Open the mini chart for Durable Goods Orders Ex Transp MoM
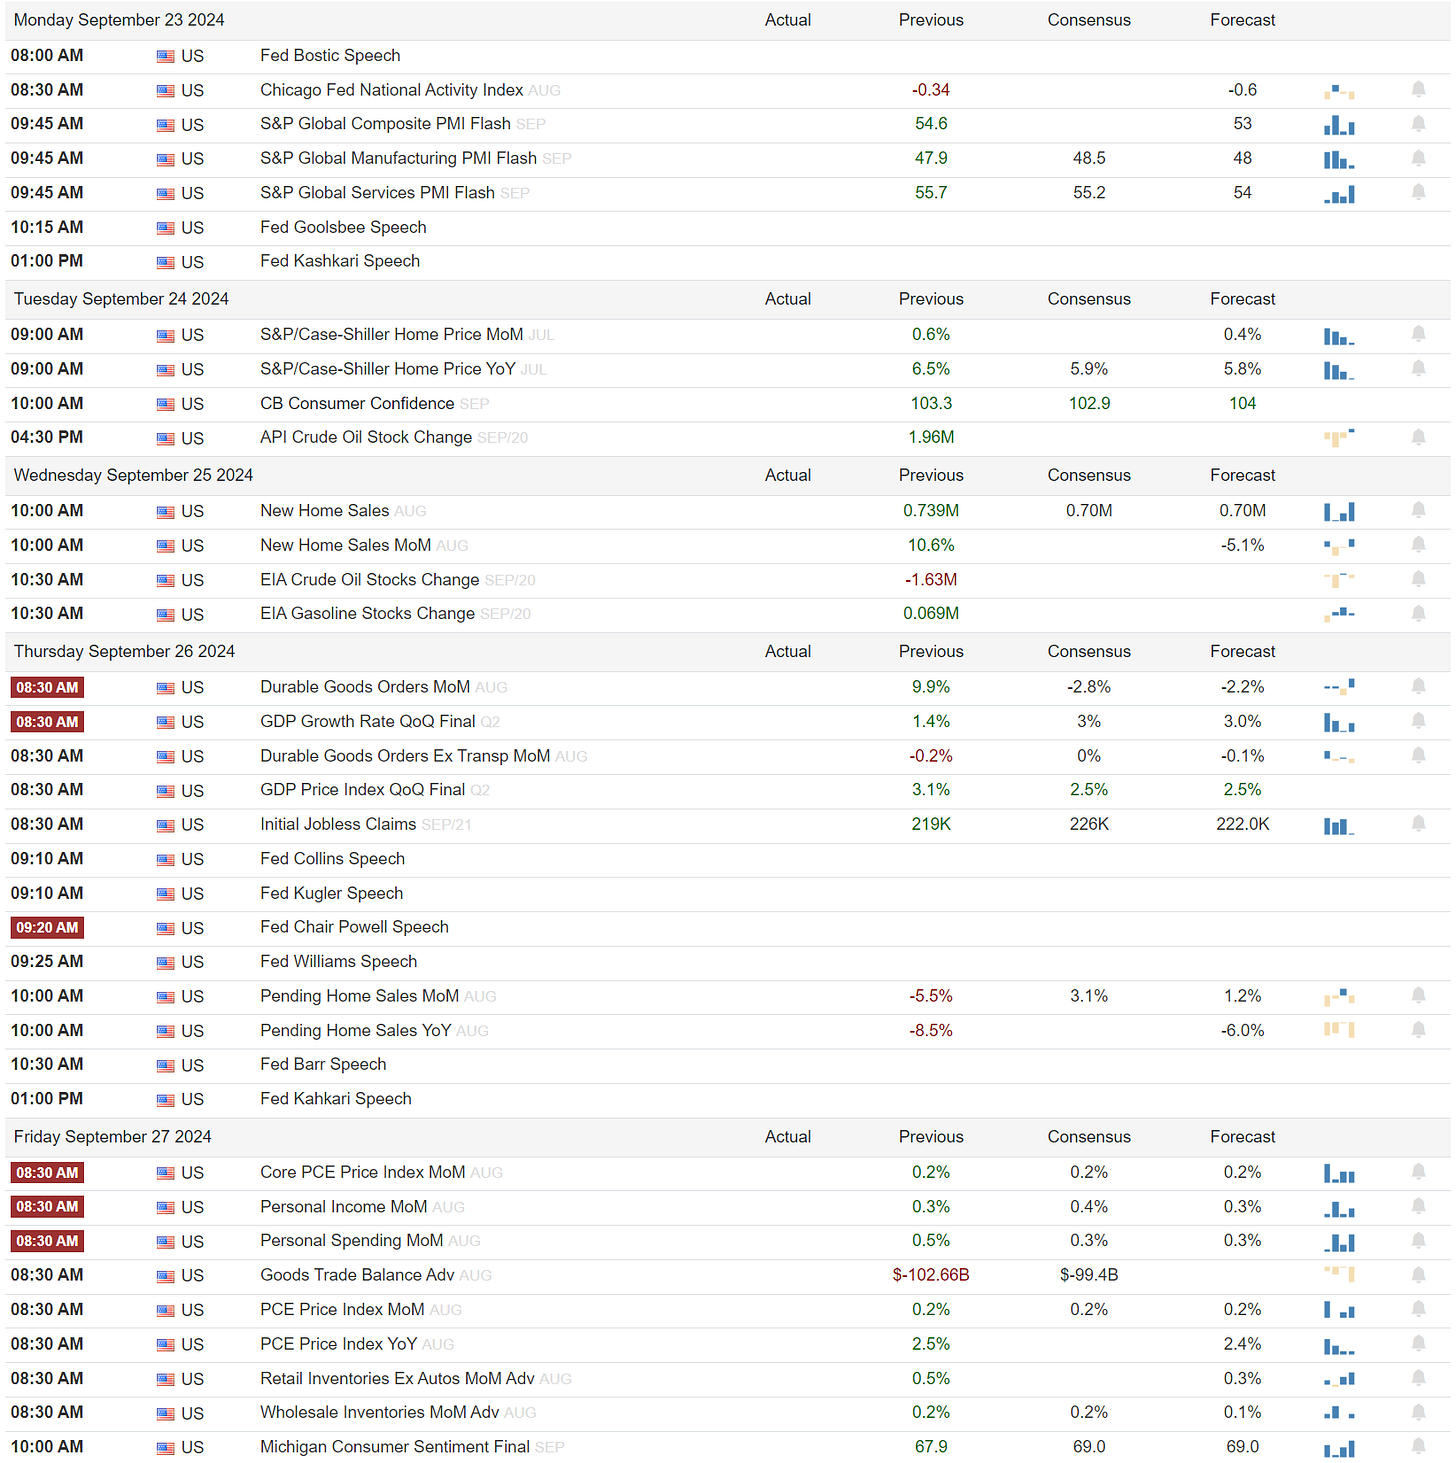The width and height of the screenshot is (1456, 1463). pyautogui.click(x=1339, y=757)
